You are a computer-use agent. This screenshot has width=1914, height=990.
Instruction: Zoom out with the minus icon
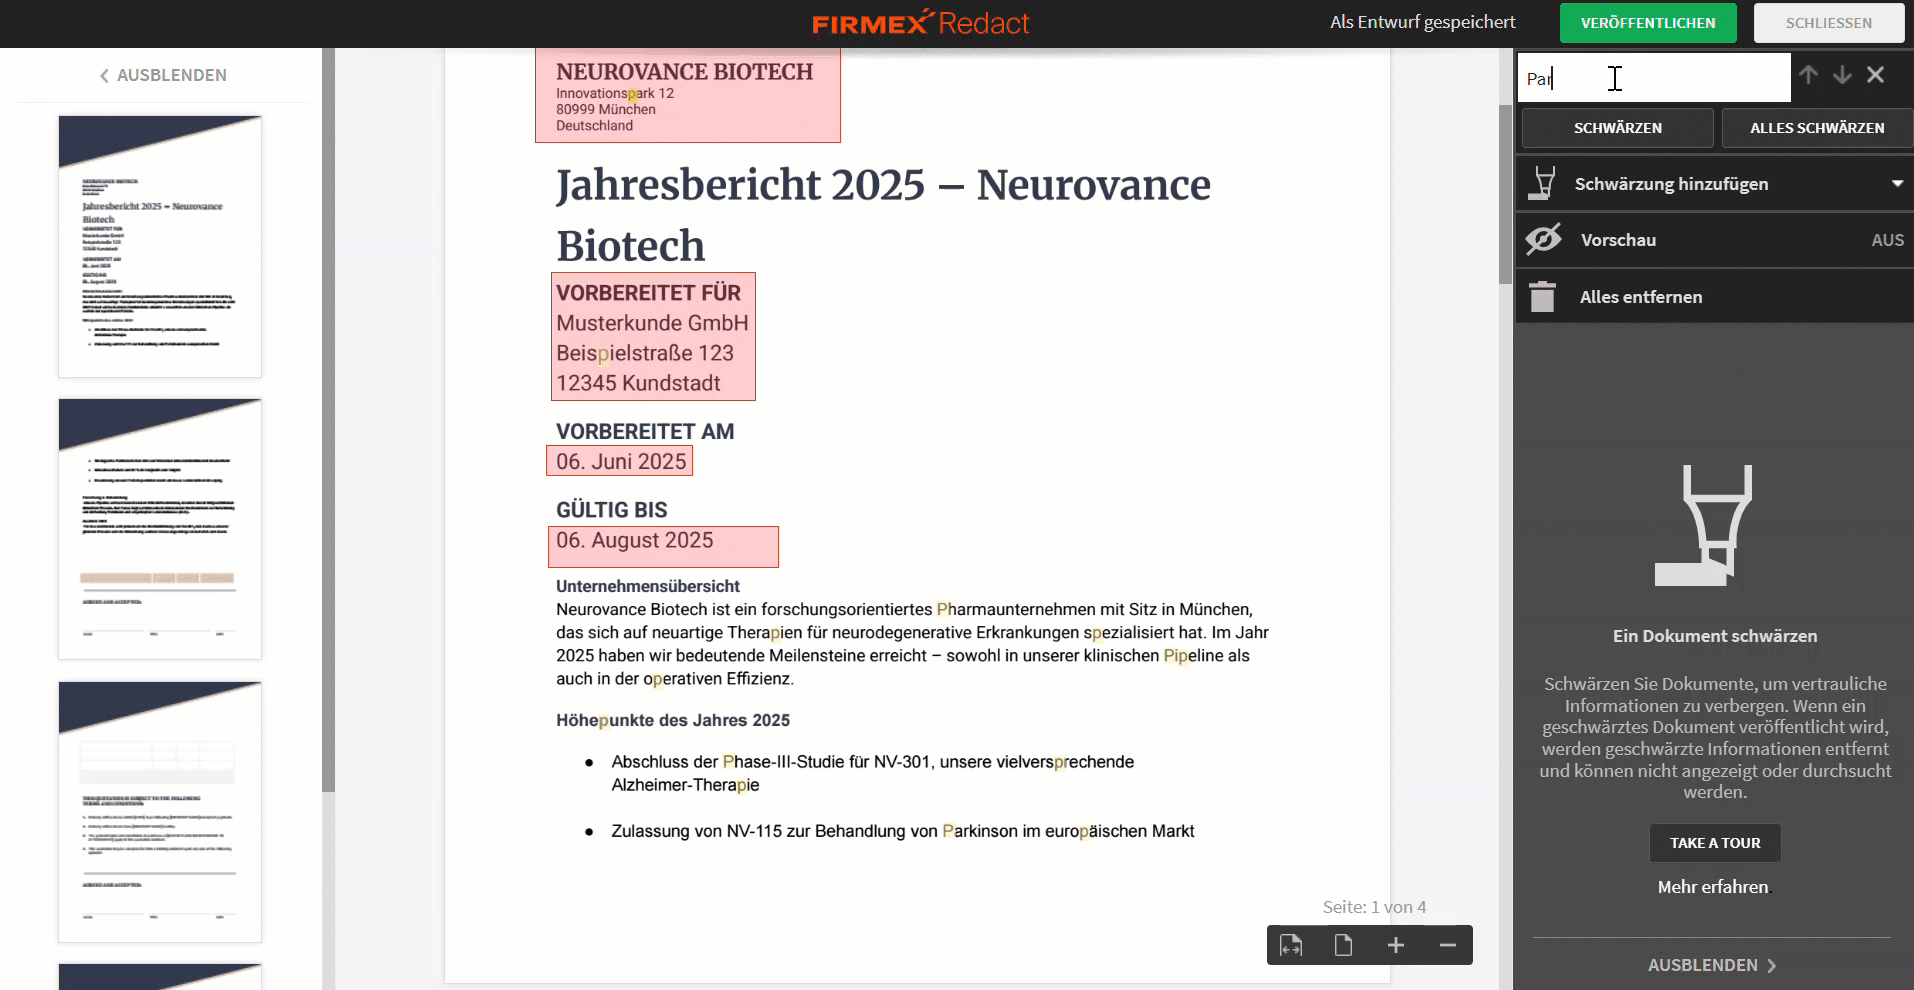[x=1447, y=945]
